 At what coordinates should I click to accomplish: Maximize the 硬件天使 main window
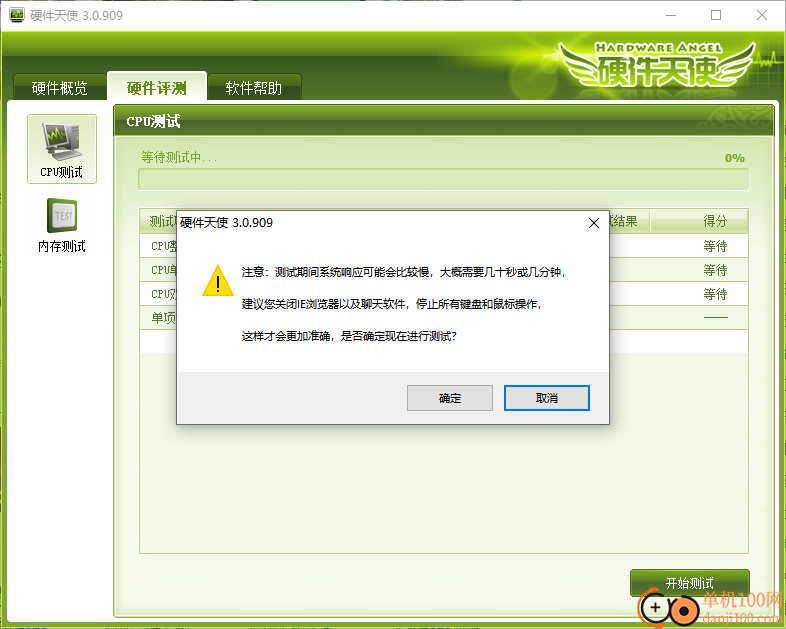[x=716, y=15]
